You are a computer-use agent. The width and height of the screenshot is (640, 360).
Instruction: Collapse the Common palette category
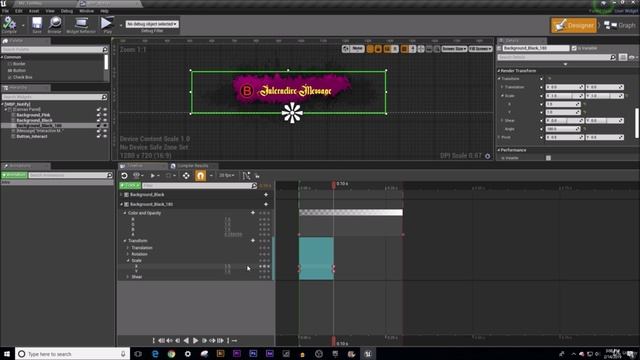pyautogui.click(x=2, y=57)
